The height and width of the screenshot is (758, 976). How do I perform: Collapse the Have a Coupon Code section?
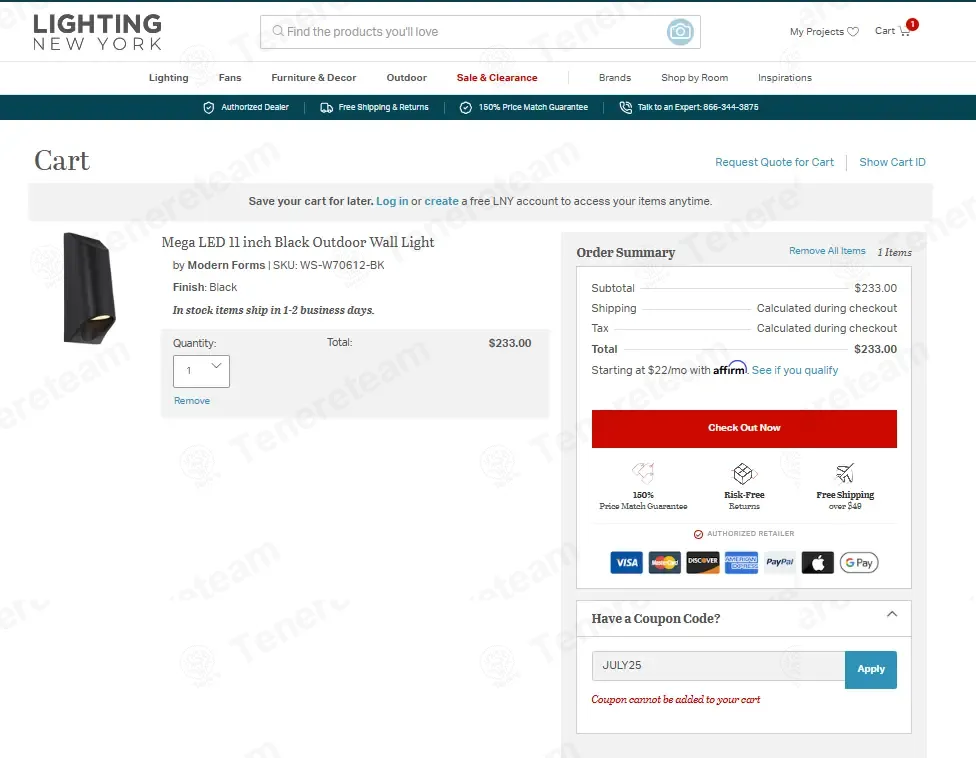[x=892, y=614]
